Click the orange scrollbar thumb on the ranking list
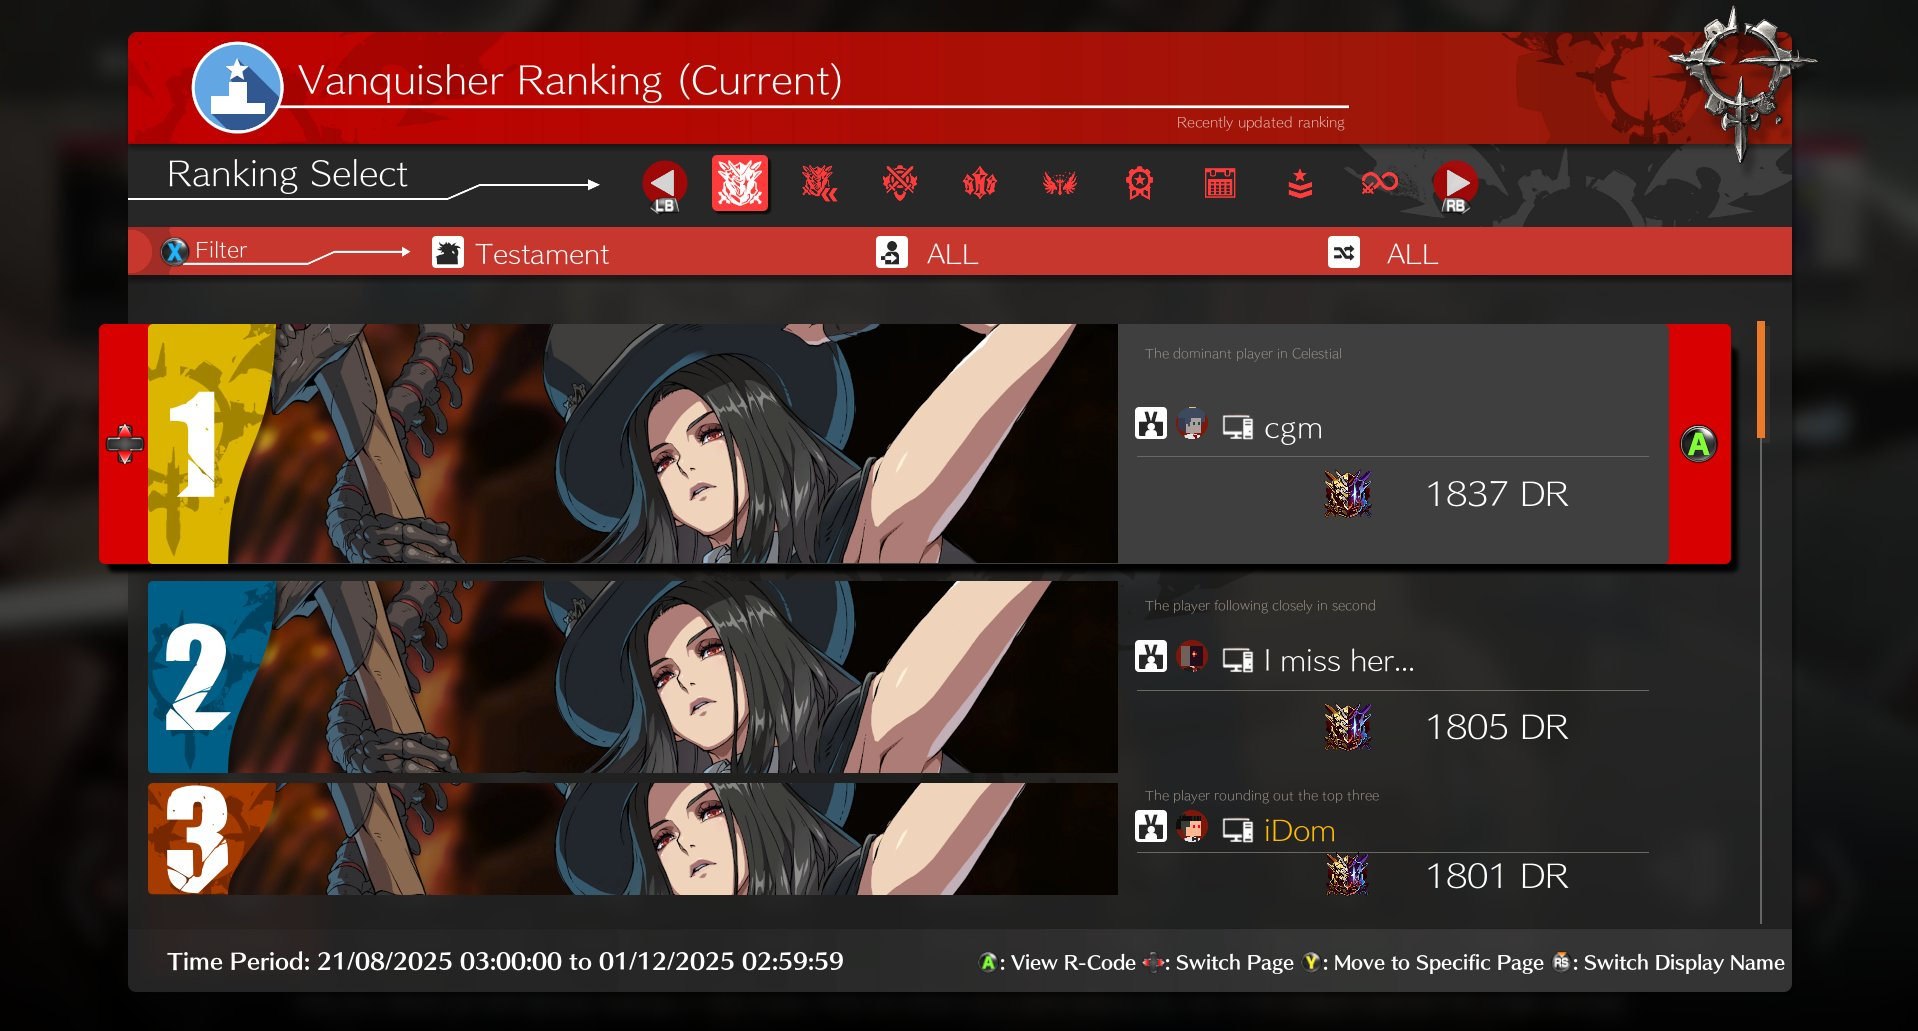The image size is (1918, 1031). 1761,380
